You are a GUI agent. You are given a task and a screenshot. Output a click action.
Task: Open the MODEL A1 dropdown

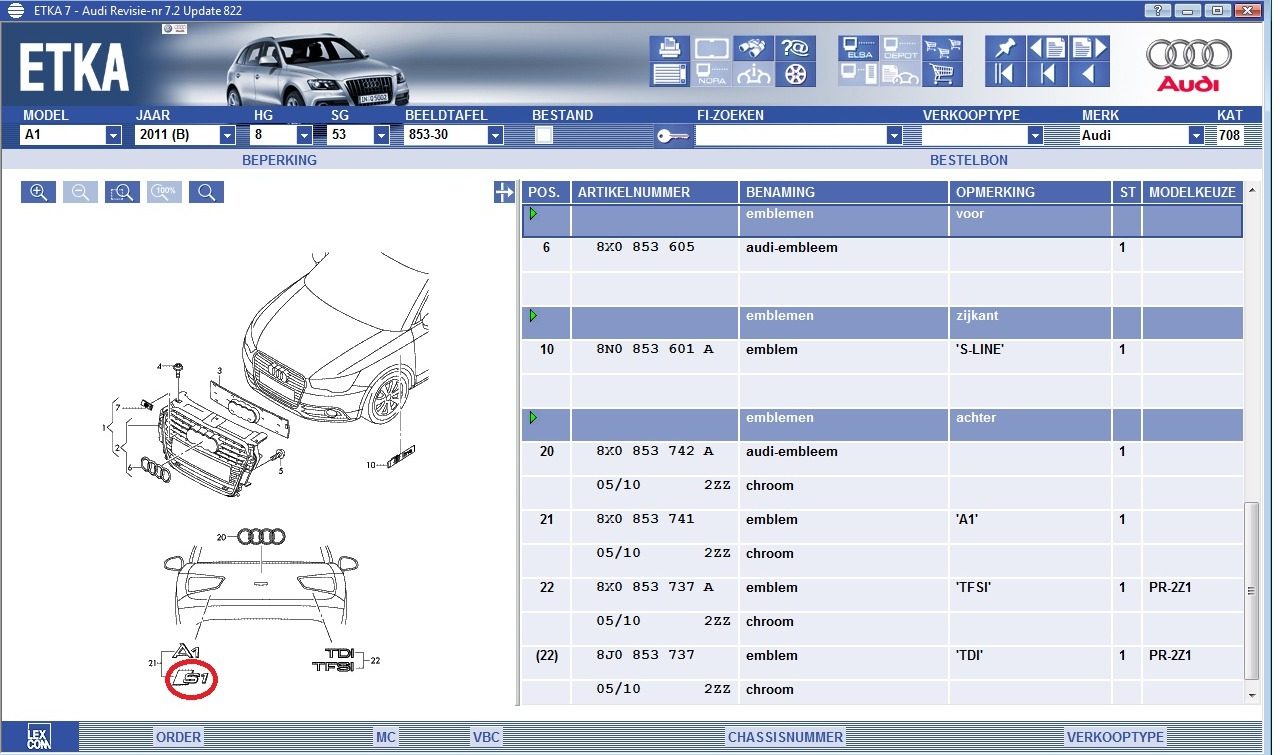coord(71,135)
